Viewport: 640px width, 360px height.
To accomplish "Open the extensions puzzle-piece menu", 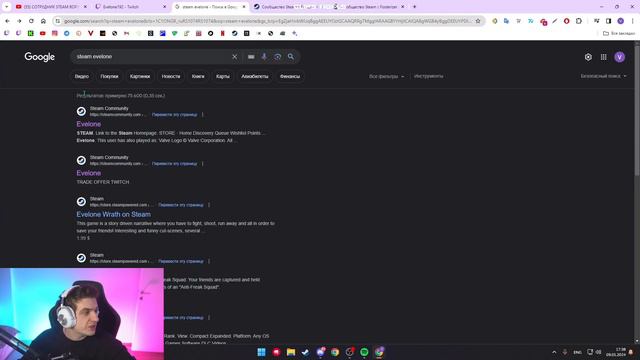I will click(x=579, y=21).
